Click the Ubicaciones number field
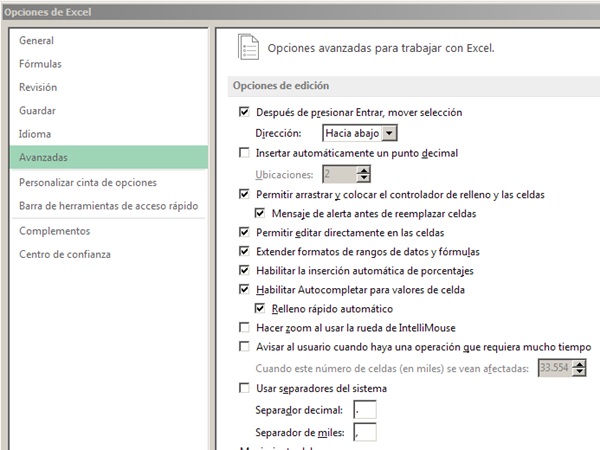 [x=340, y=174]
